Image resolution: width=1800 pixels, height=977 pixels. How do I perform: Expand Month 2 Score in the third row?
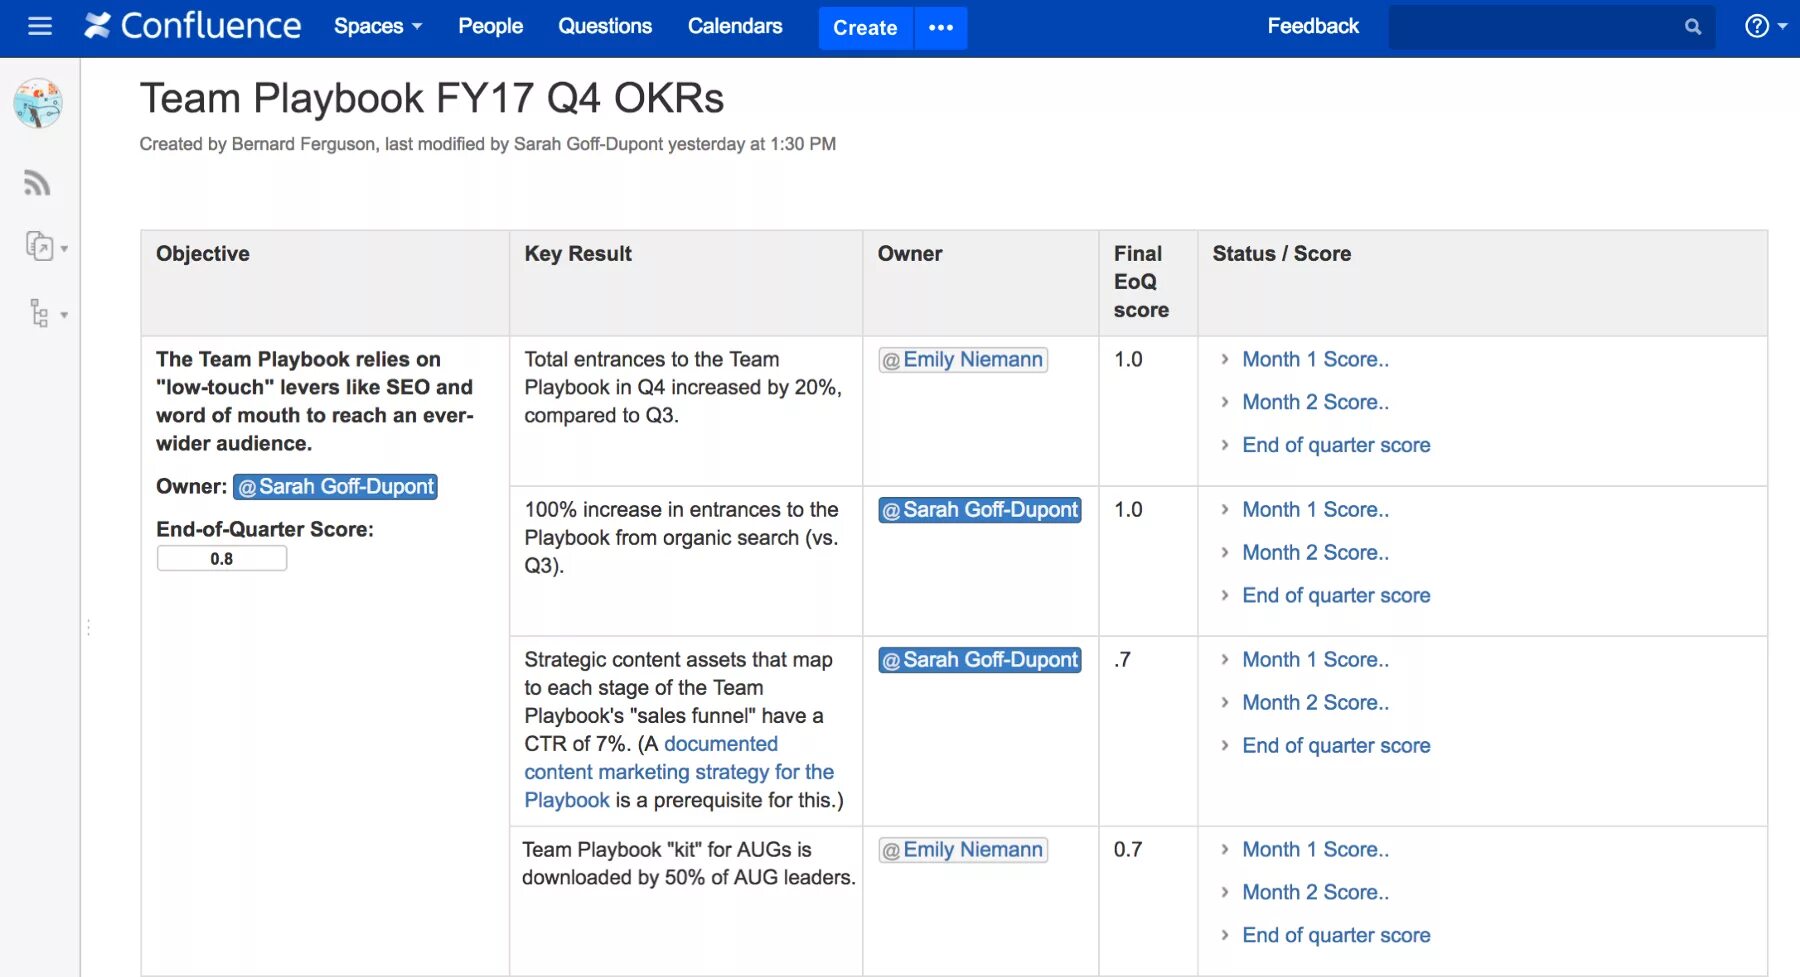coord(1314,702)
